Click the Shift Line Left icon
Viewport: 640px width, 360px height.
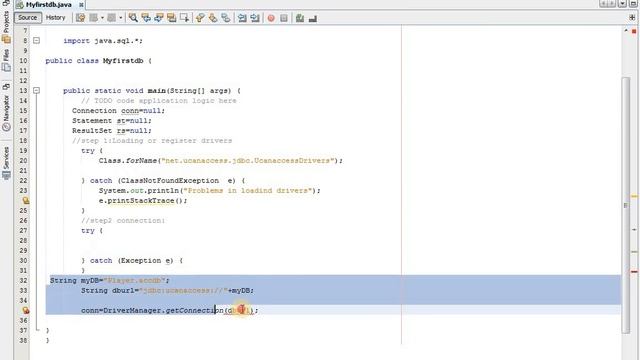click(x=242, y=18)
